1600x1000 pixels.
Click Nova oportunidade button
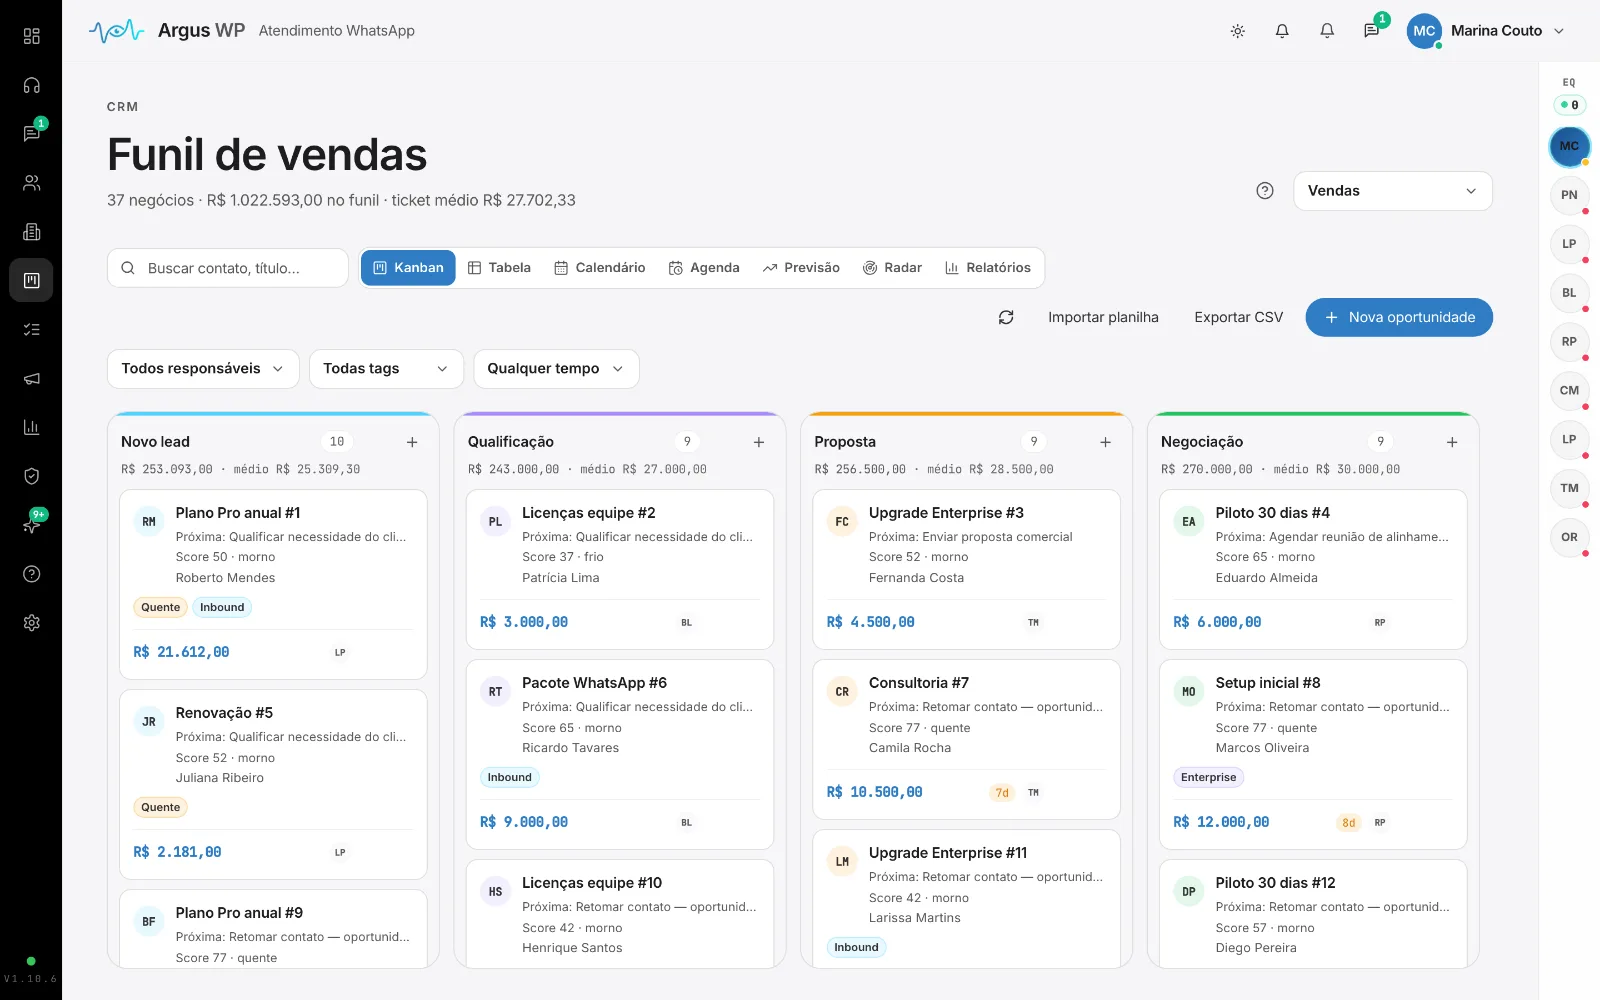(1399, 317)
